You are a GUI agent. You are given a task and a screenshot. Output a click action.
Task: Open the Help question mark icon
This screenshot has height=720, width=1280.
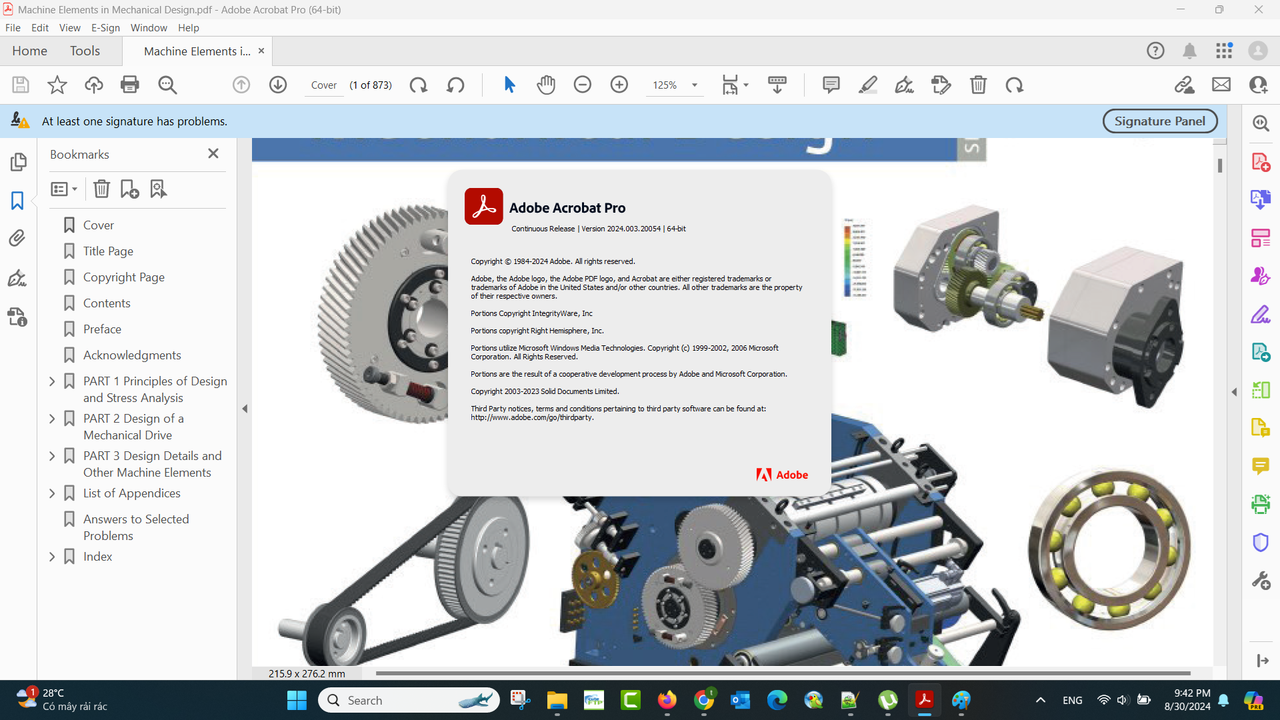click(x=1155, y=51)
